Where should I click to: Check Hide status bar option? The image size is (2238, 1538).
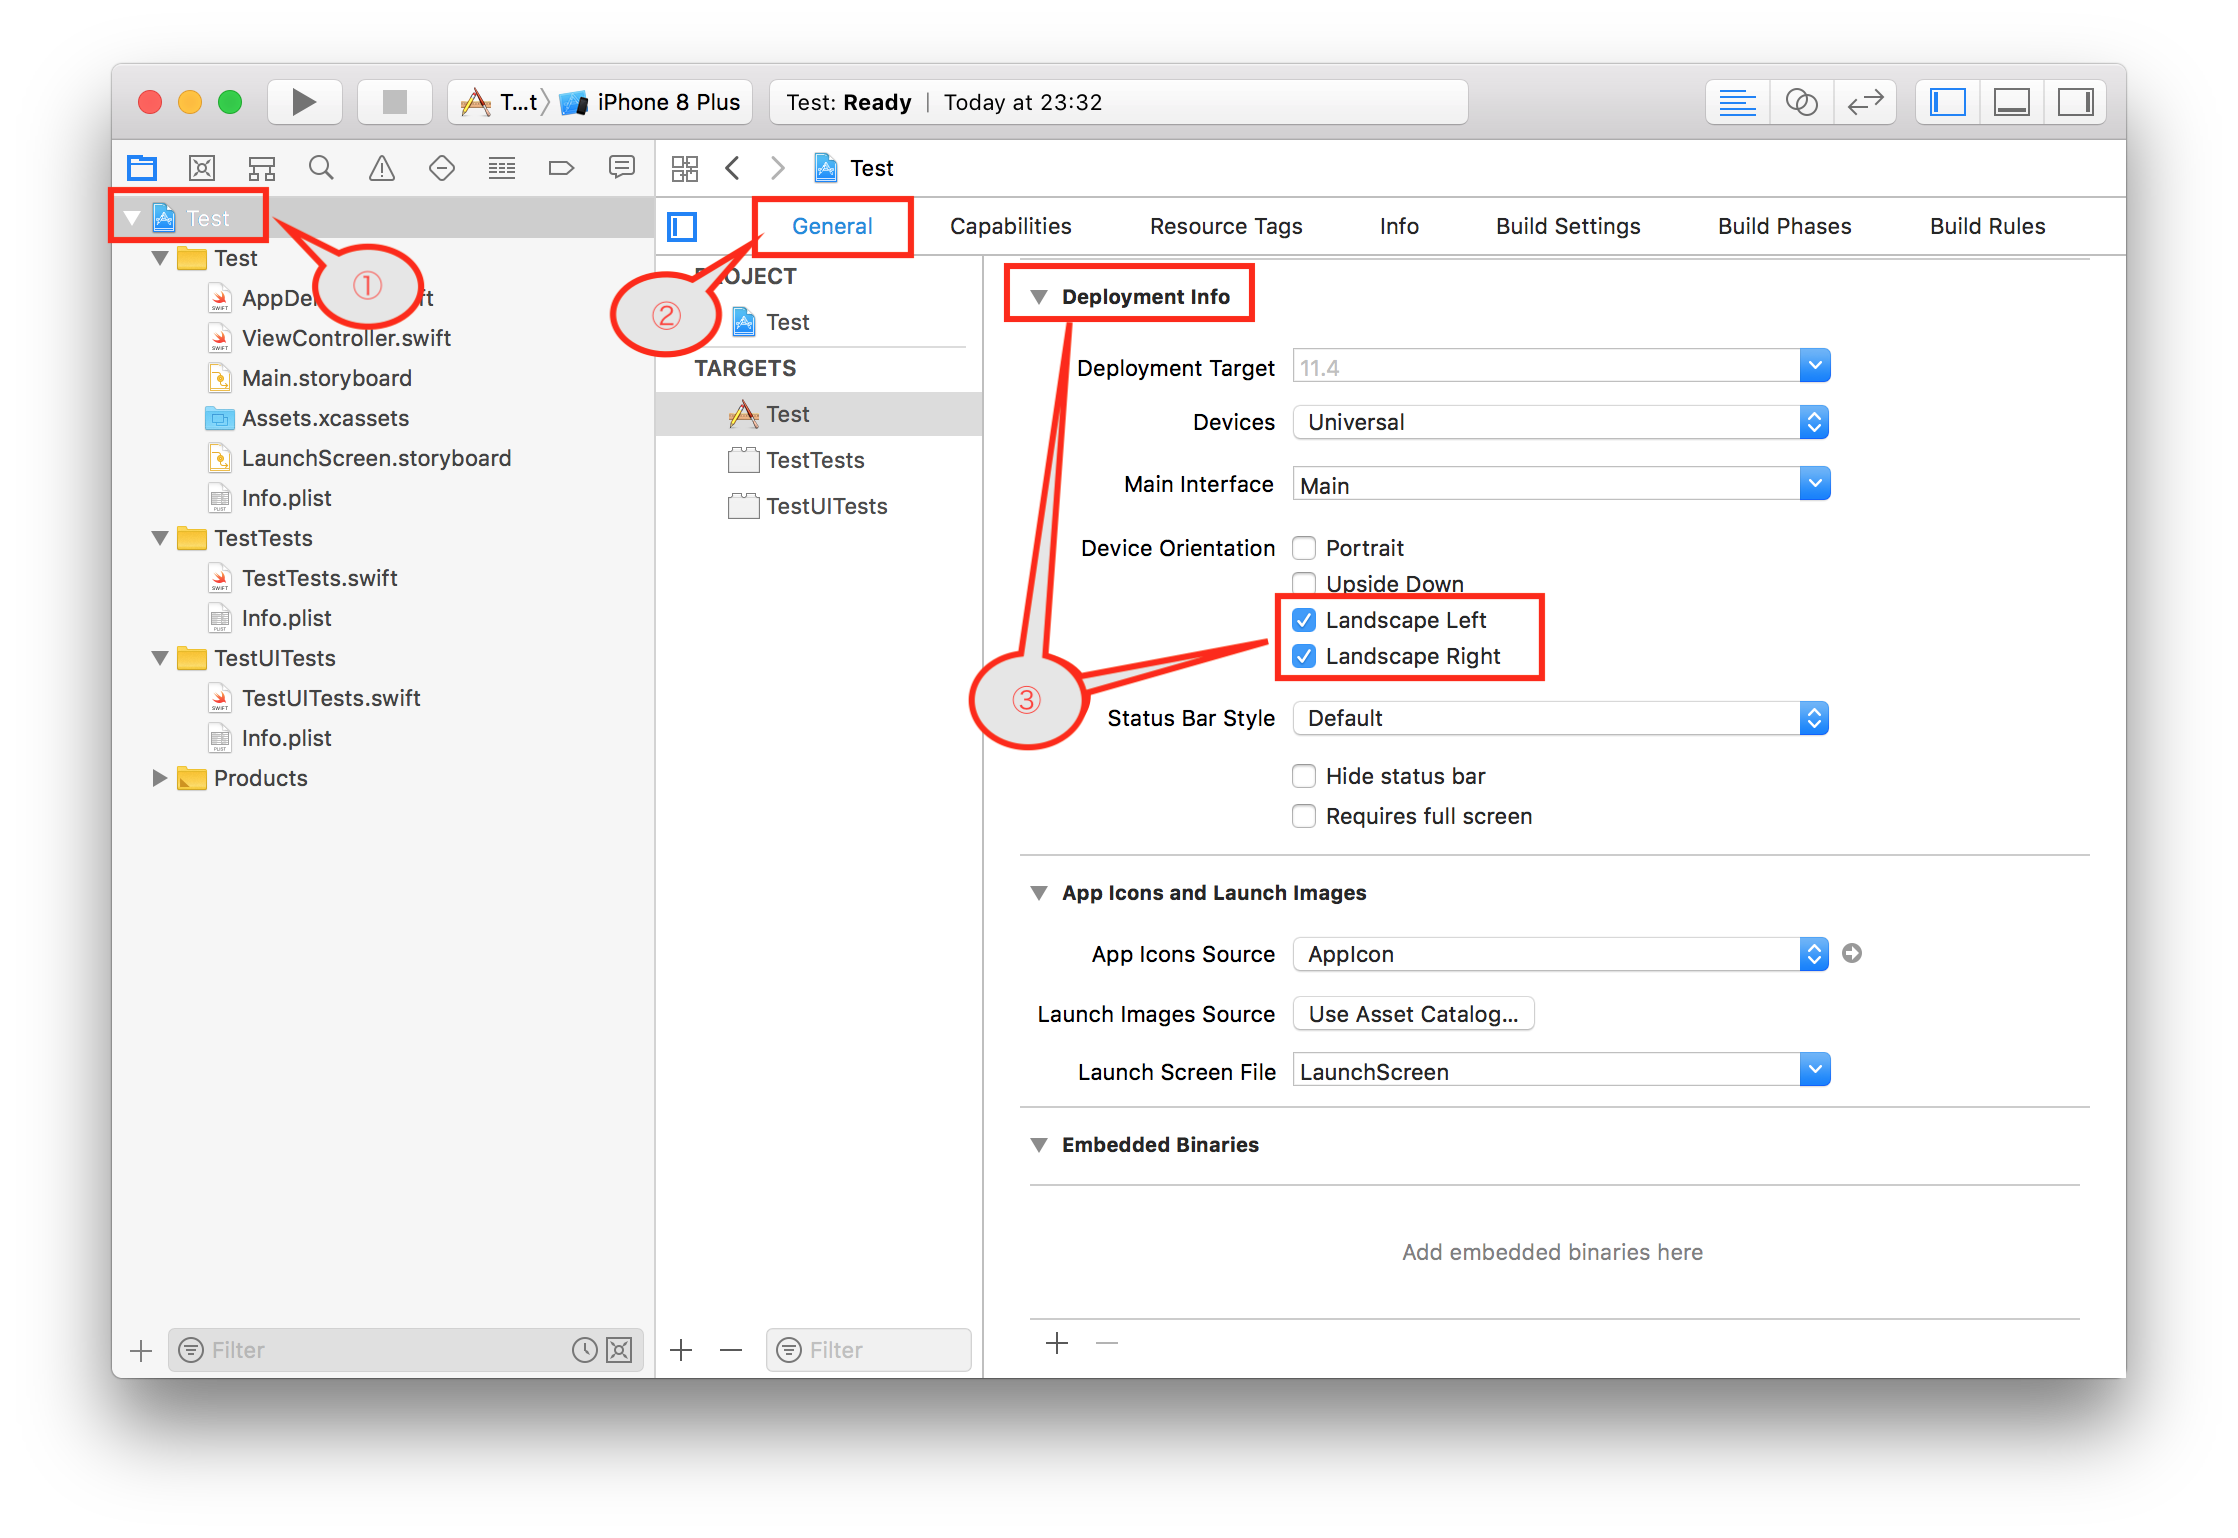(x=1304, y=776)
